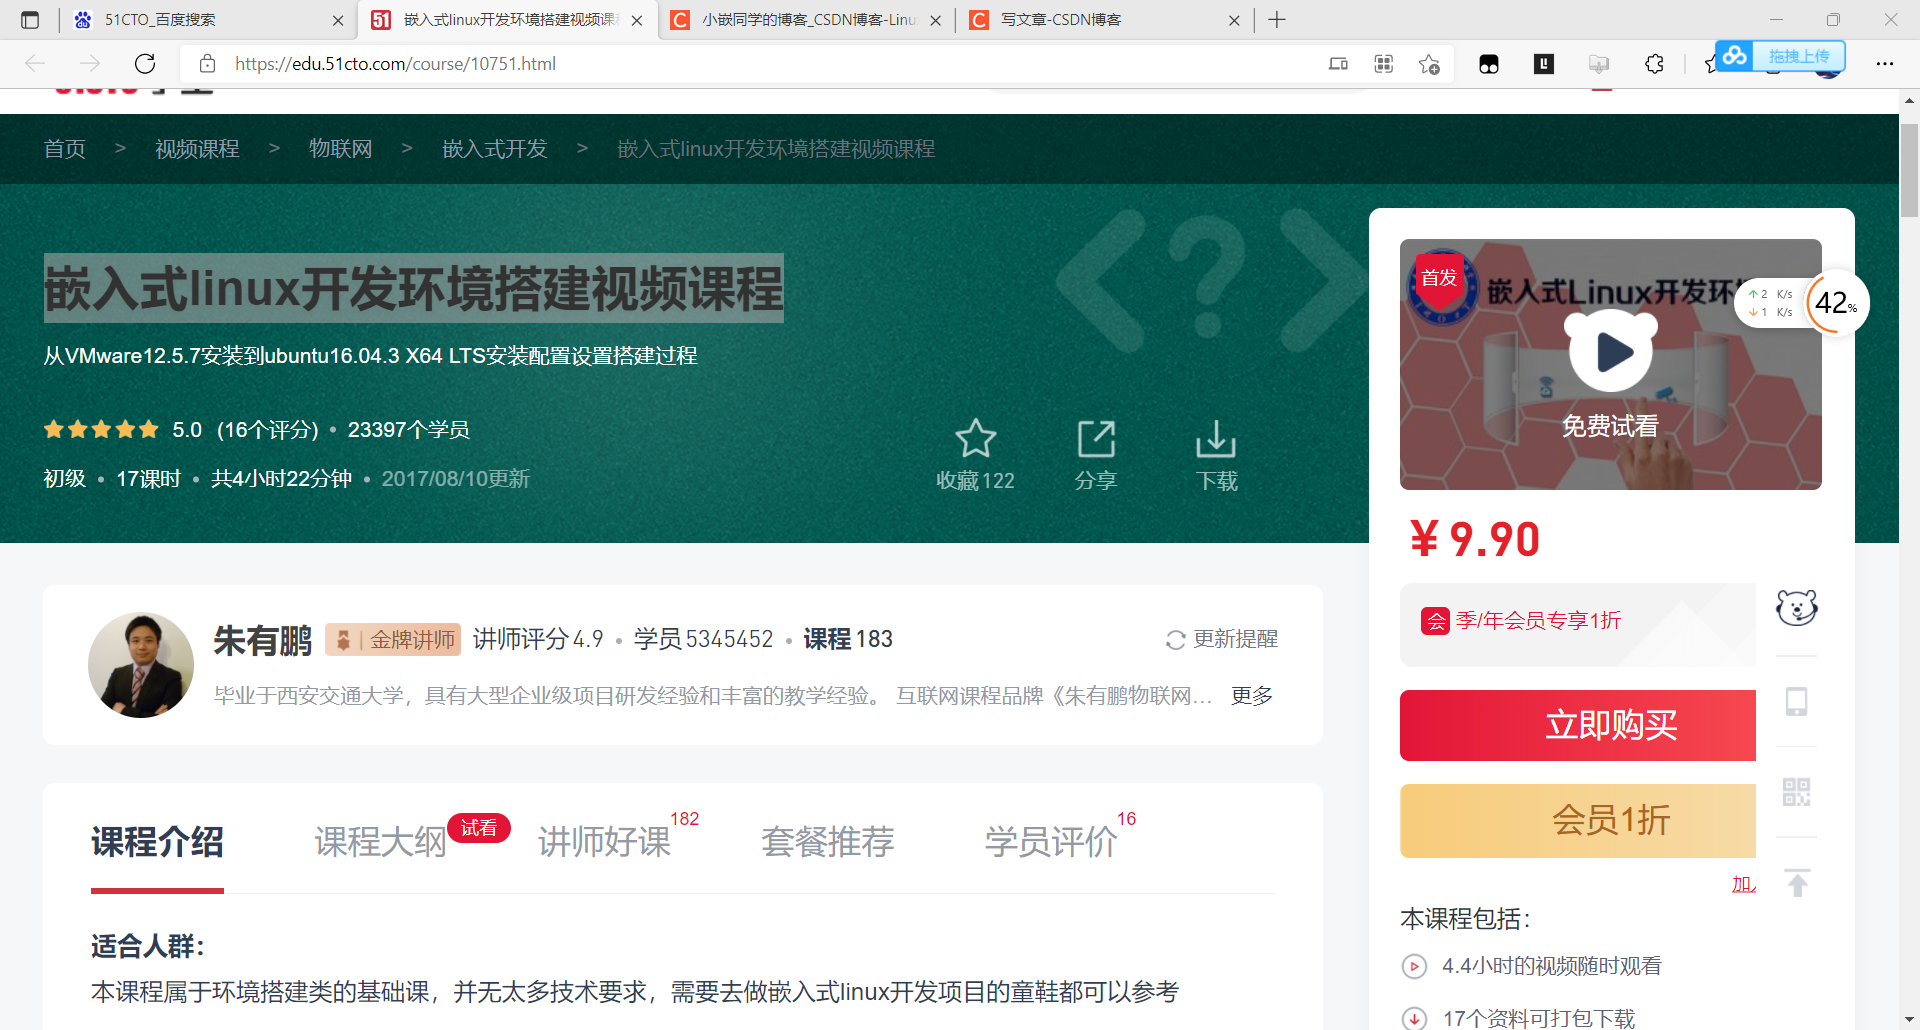Screen dimensions: 1920x1030
Task: Expand instructor bio with 更多
Action: tap(1252, 696)
